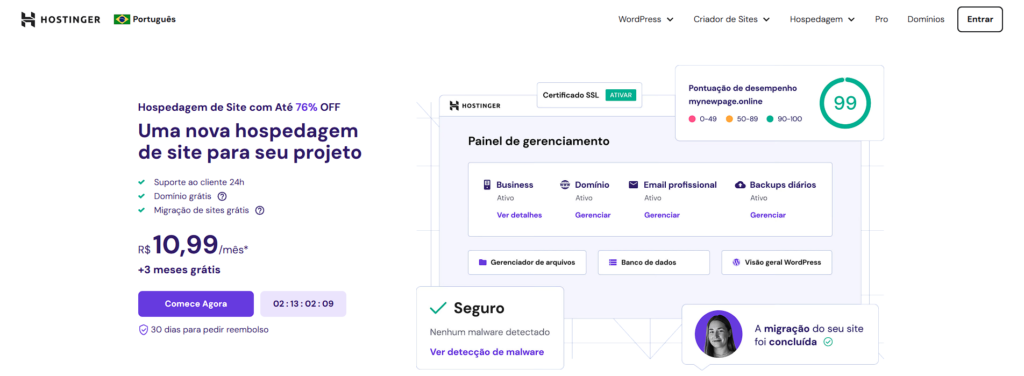Click the database icon in Banco de dados
The height and width of the screenshot is (376, 1024).
(x=613, y=262)
